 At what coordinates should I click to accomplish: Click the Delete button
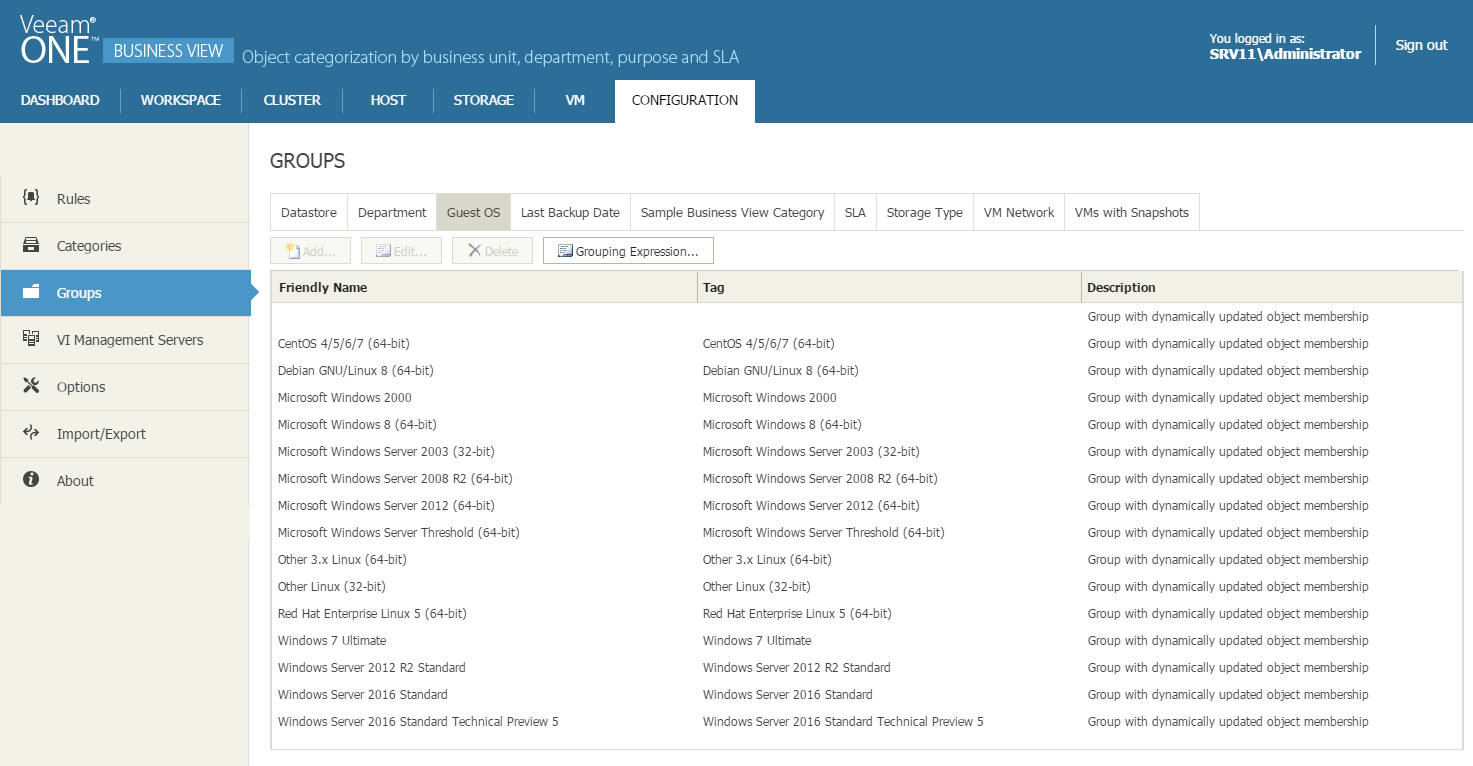coord(492,251)
